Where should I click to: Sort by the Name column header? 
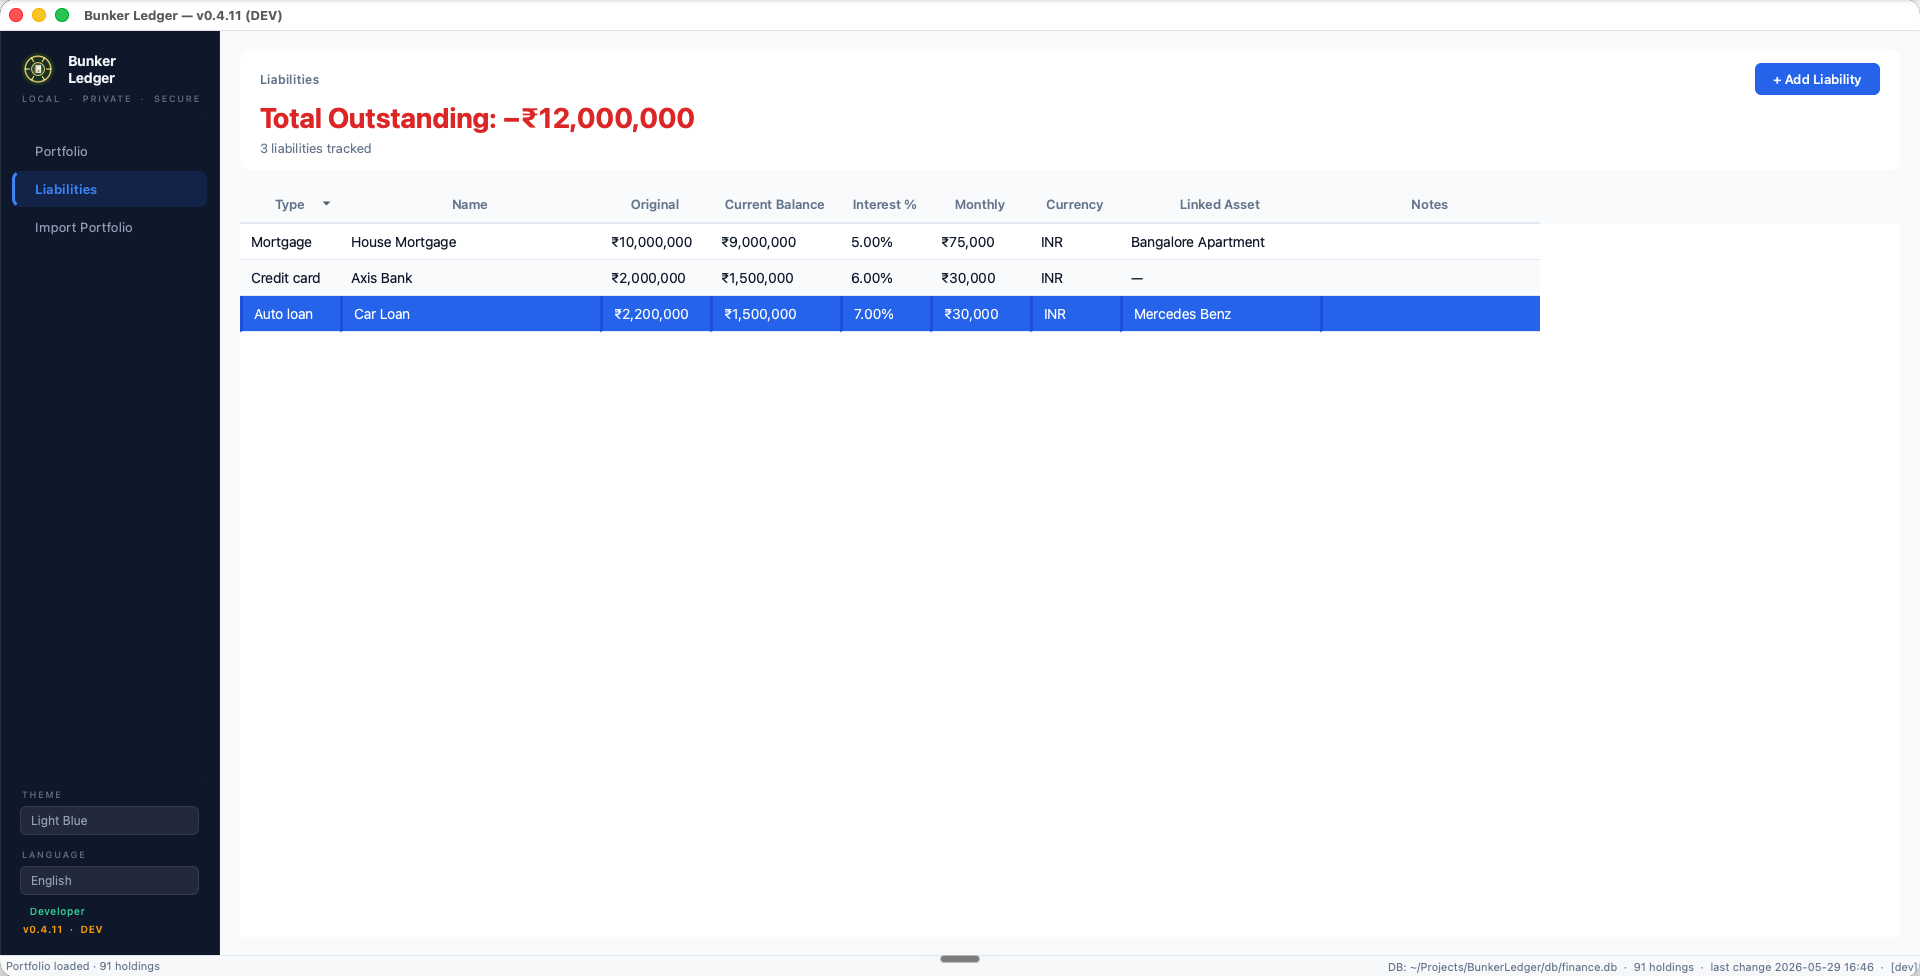470,204
